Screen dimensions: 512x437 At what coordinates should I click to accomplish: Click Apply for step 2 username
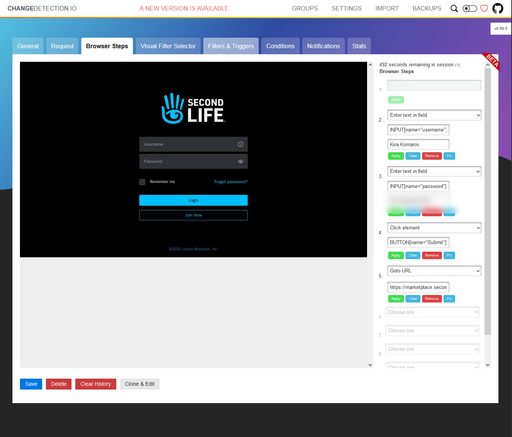(396, 156)
